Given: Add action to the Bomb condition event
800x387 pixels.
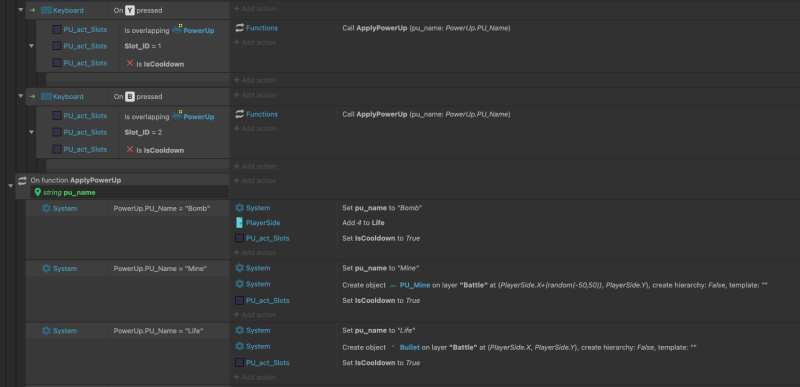Looking at the screenshot, I should tap(255, 252).
